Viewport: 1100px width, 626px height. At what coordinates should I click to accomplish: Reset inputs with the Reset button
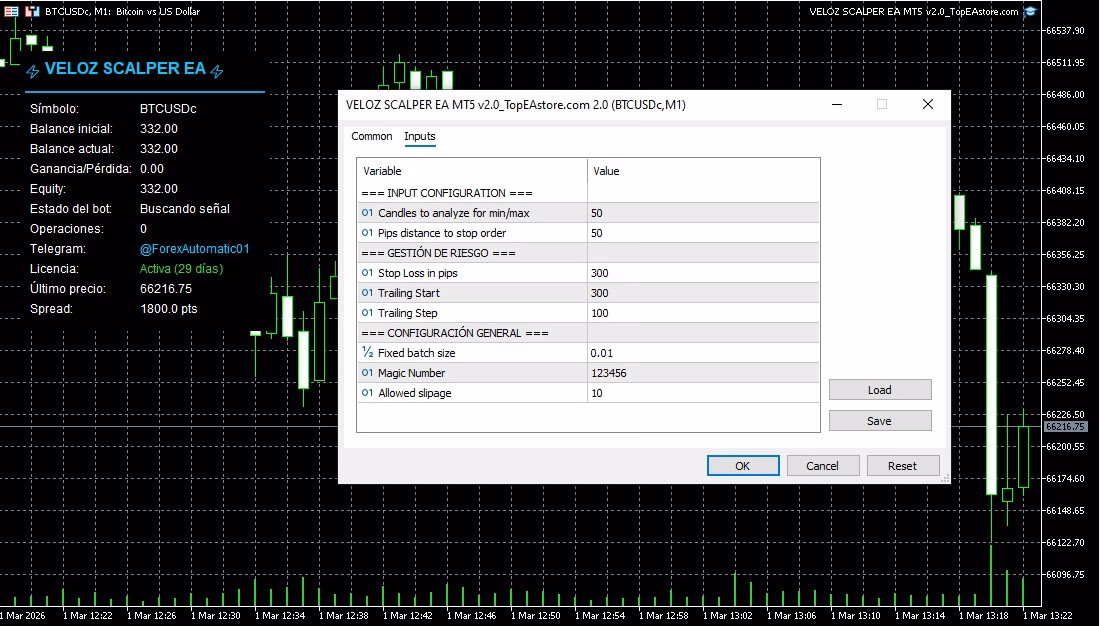click(902, 465)
